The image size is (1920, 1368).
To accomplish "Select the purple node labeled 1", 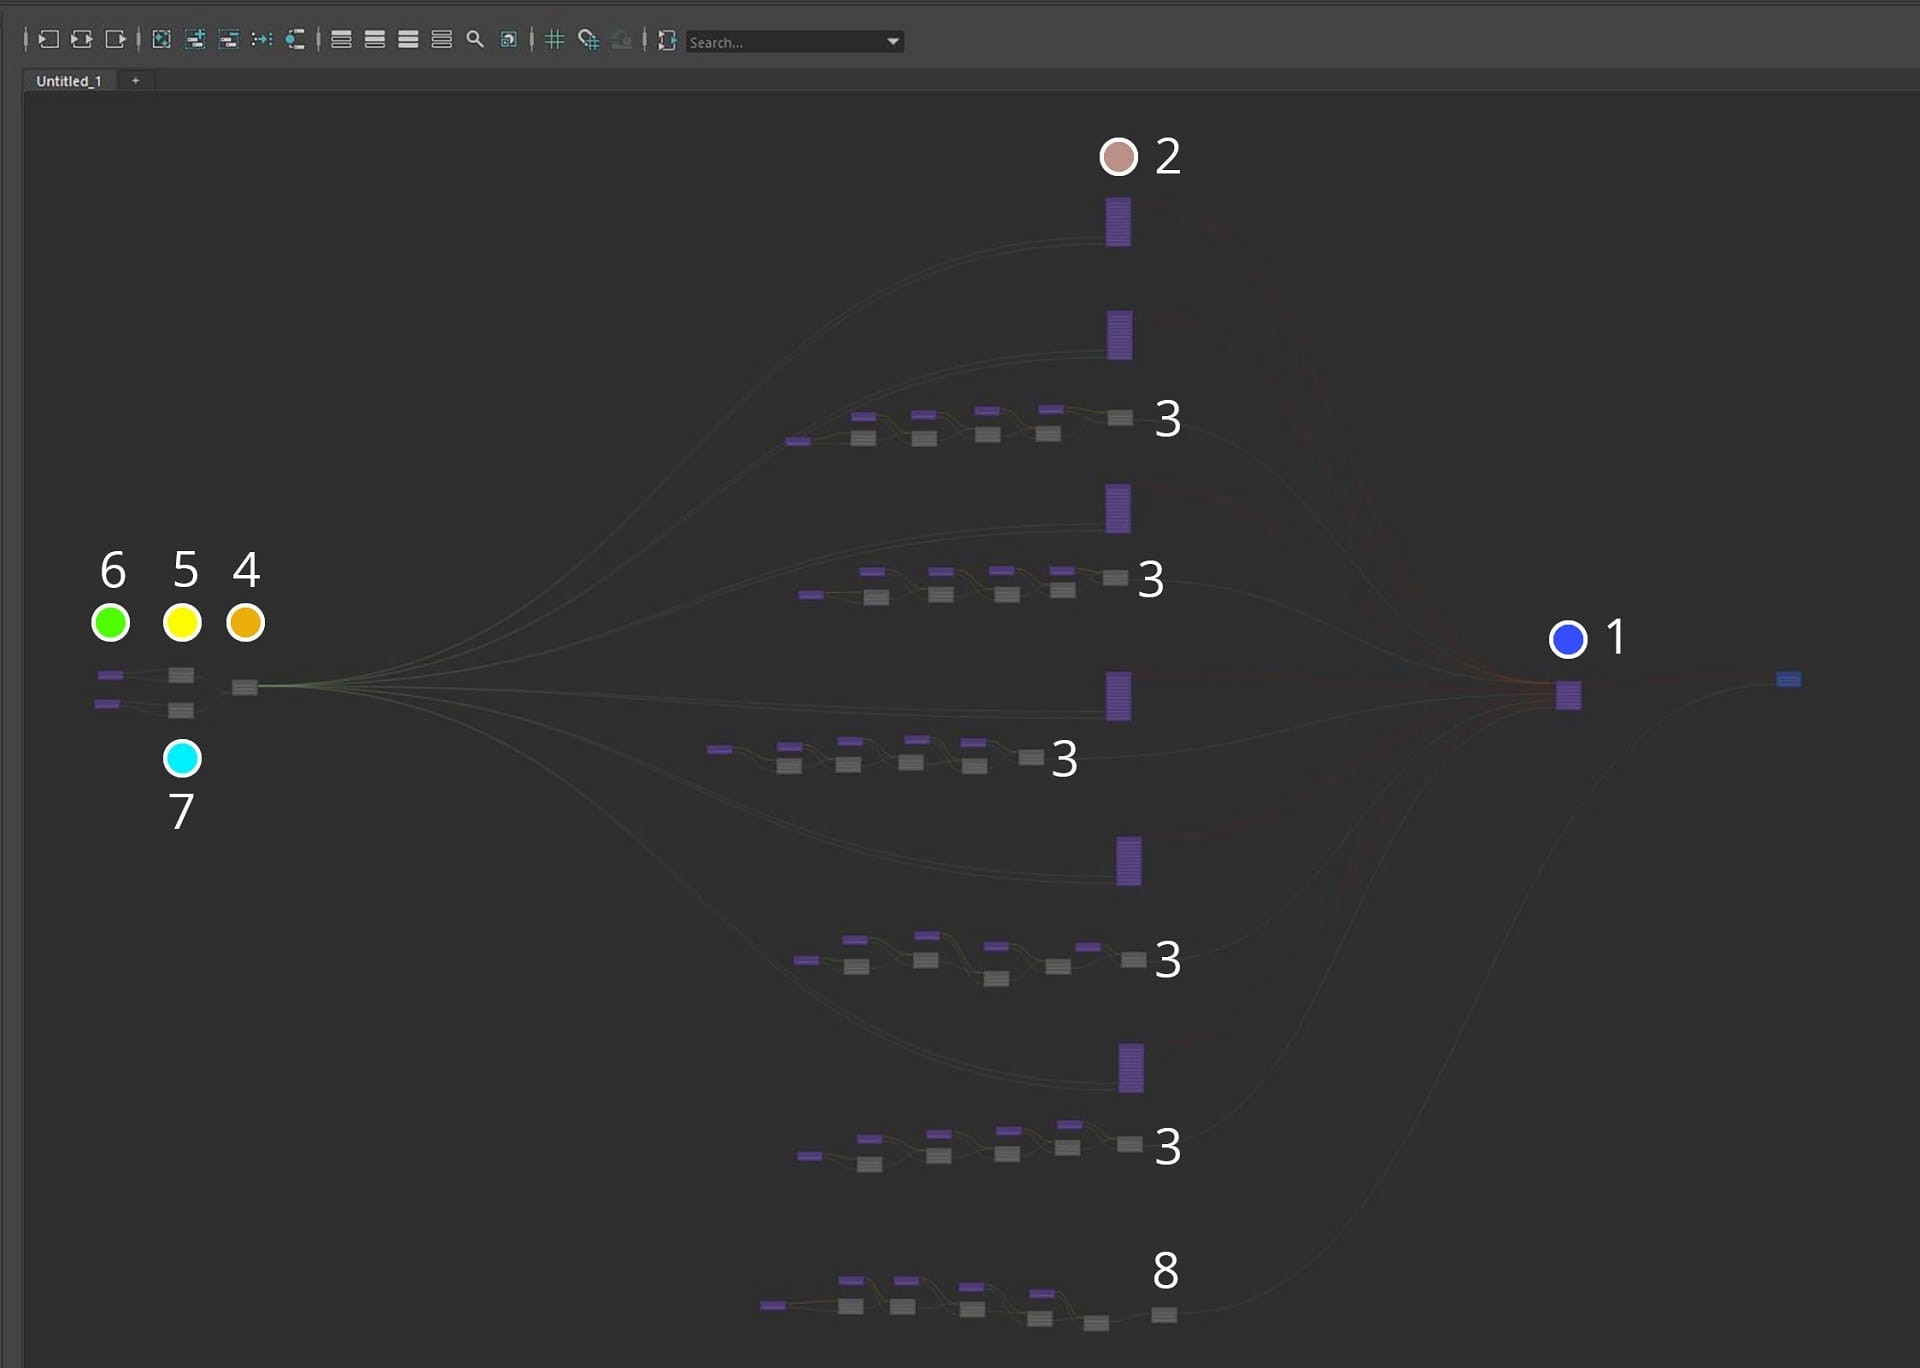I will tap(1568, 696).
